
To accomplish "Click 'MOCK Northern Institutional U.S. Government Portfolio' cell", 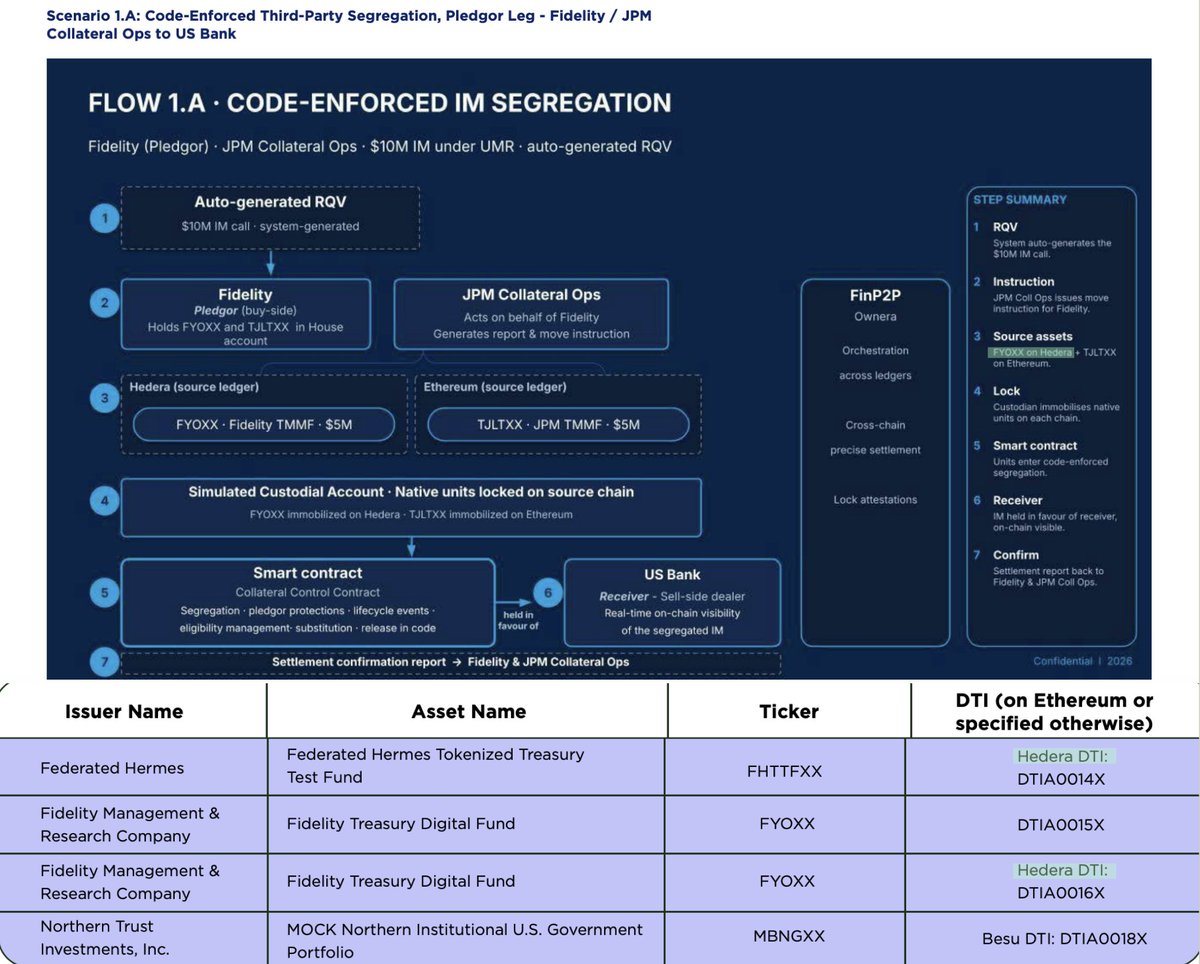I will (464, 940).
